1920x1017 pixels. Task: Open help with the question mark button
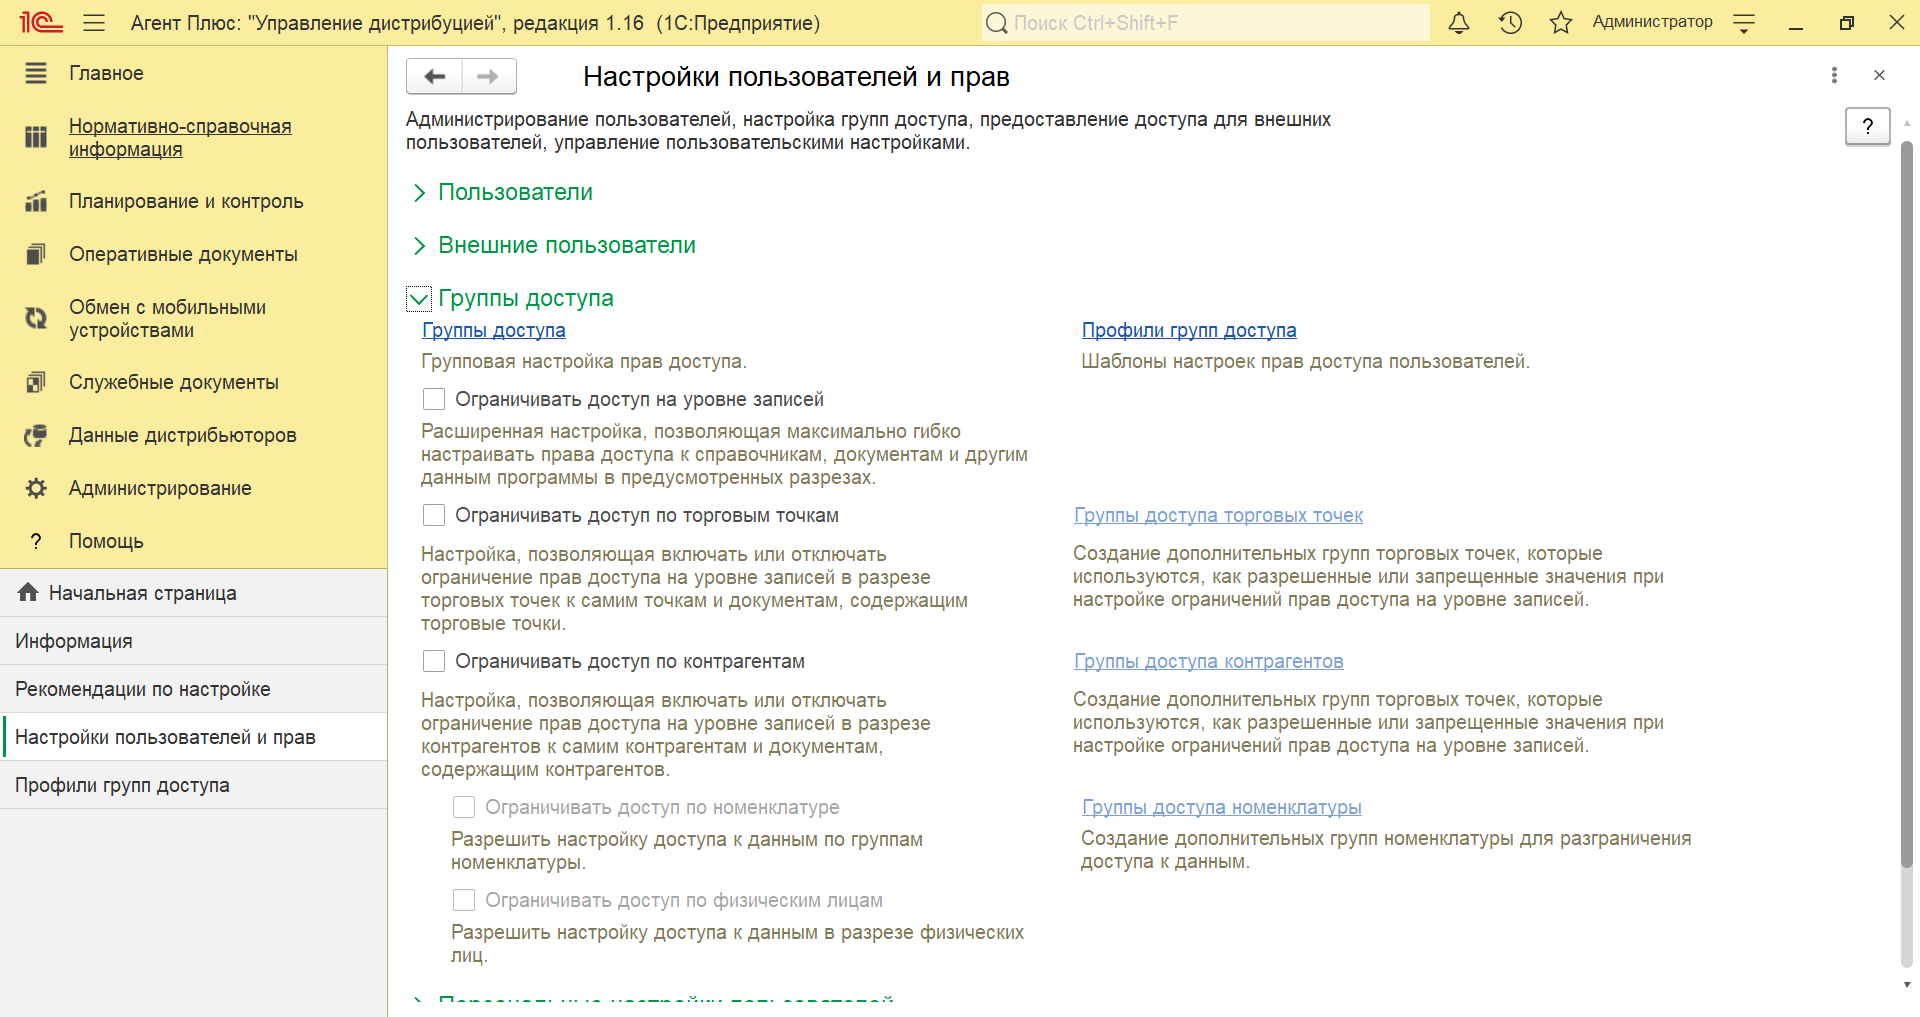(x=1867, y=126)
